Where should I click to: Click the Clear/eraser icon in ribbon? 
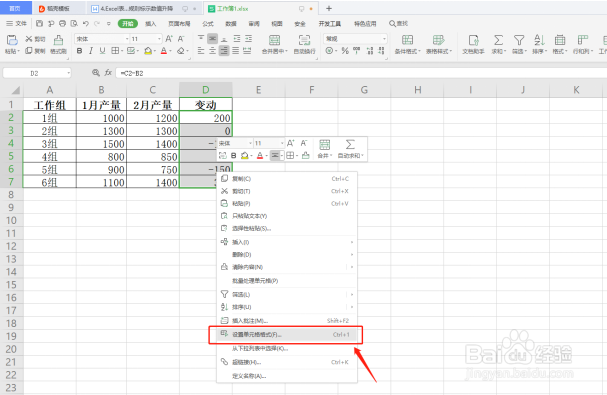181,51
